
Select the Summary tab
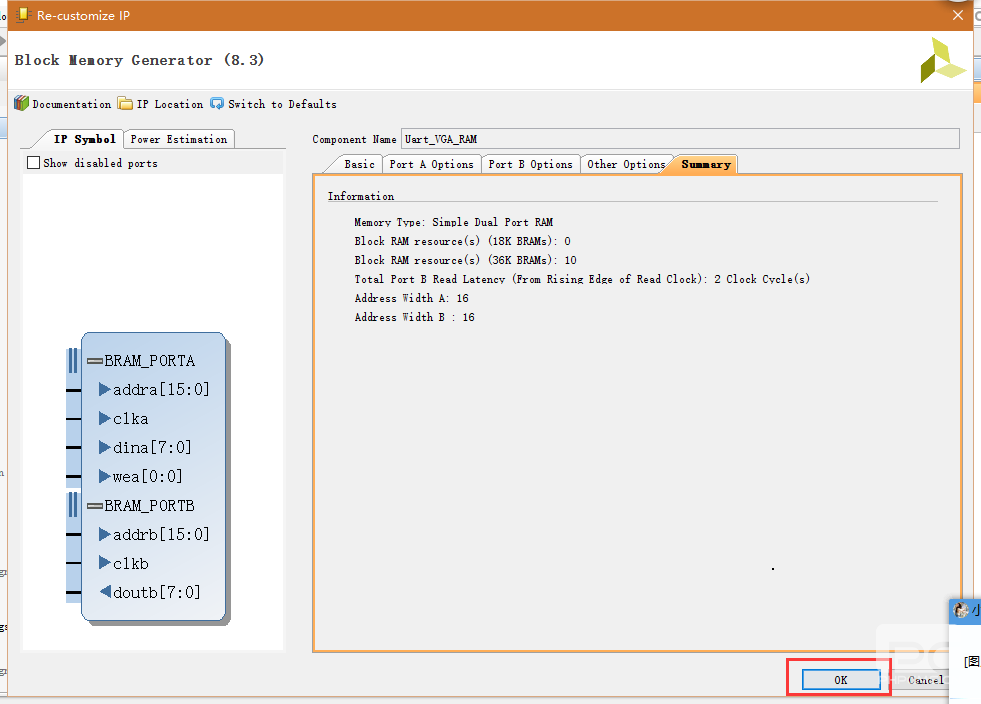point(706,164)
